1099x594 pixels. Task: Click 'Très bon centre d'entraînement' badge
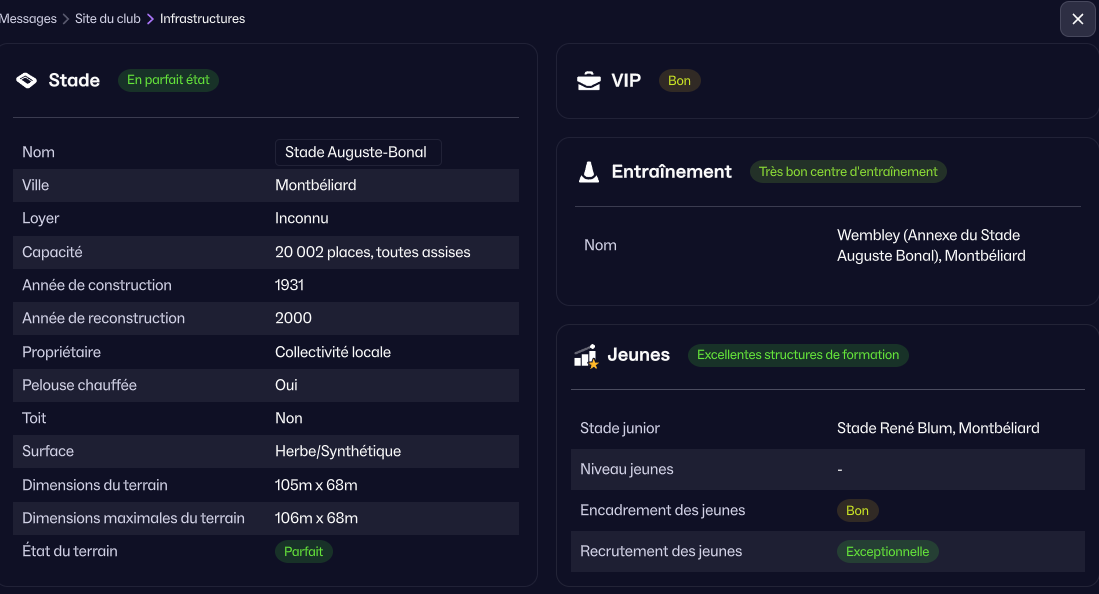coord(847,172)
